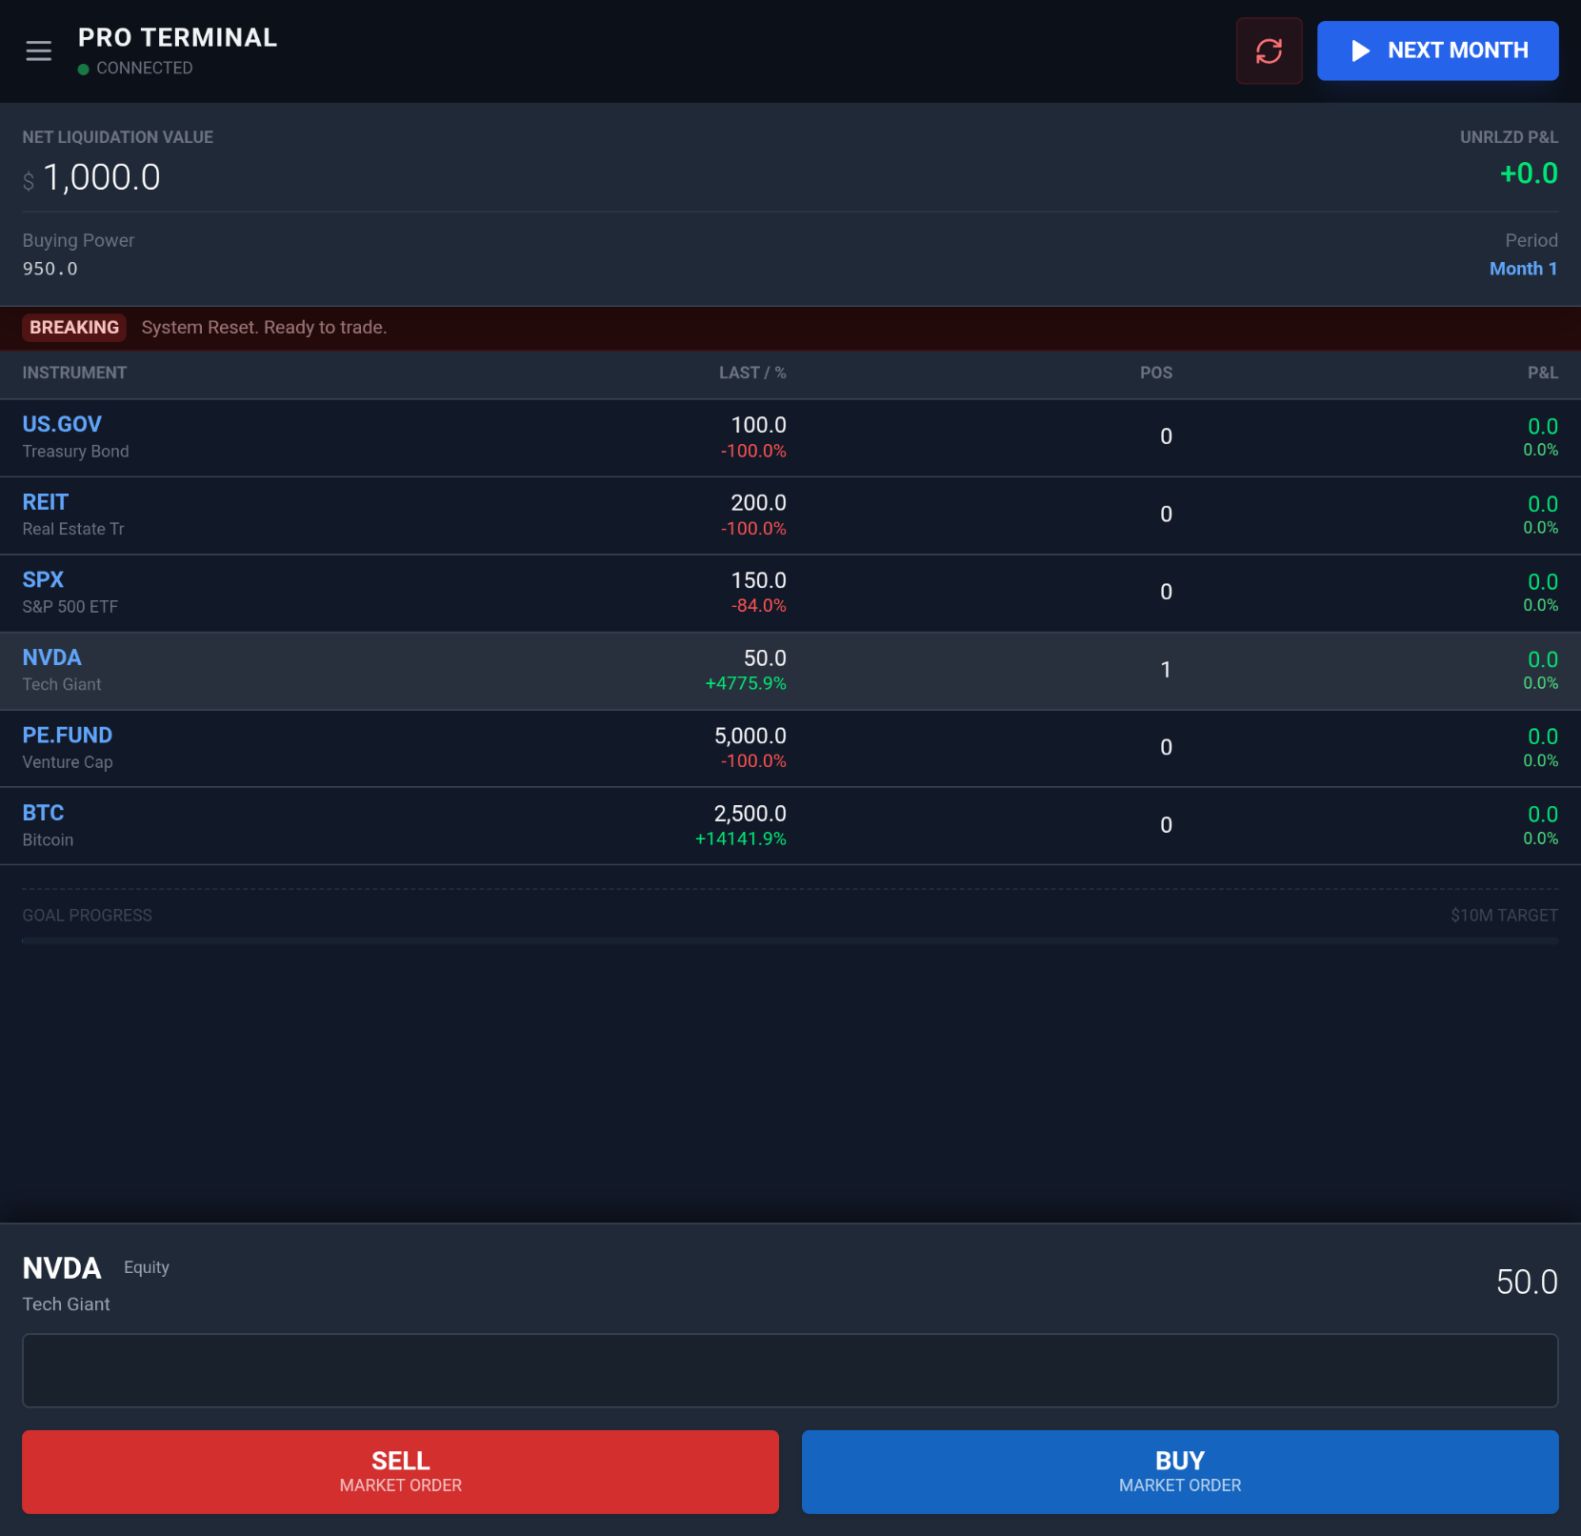Click the SELL market order button

pos(400,1471)
